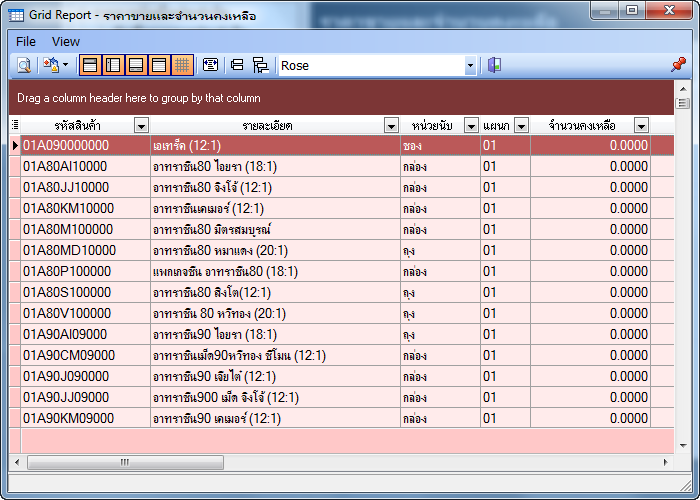Open the View menu
The image size is (700, 500).
pos(66,41)
